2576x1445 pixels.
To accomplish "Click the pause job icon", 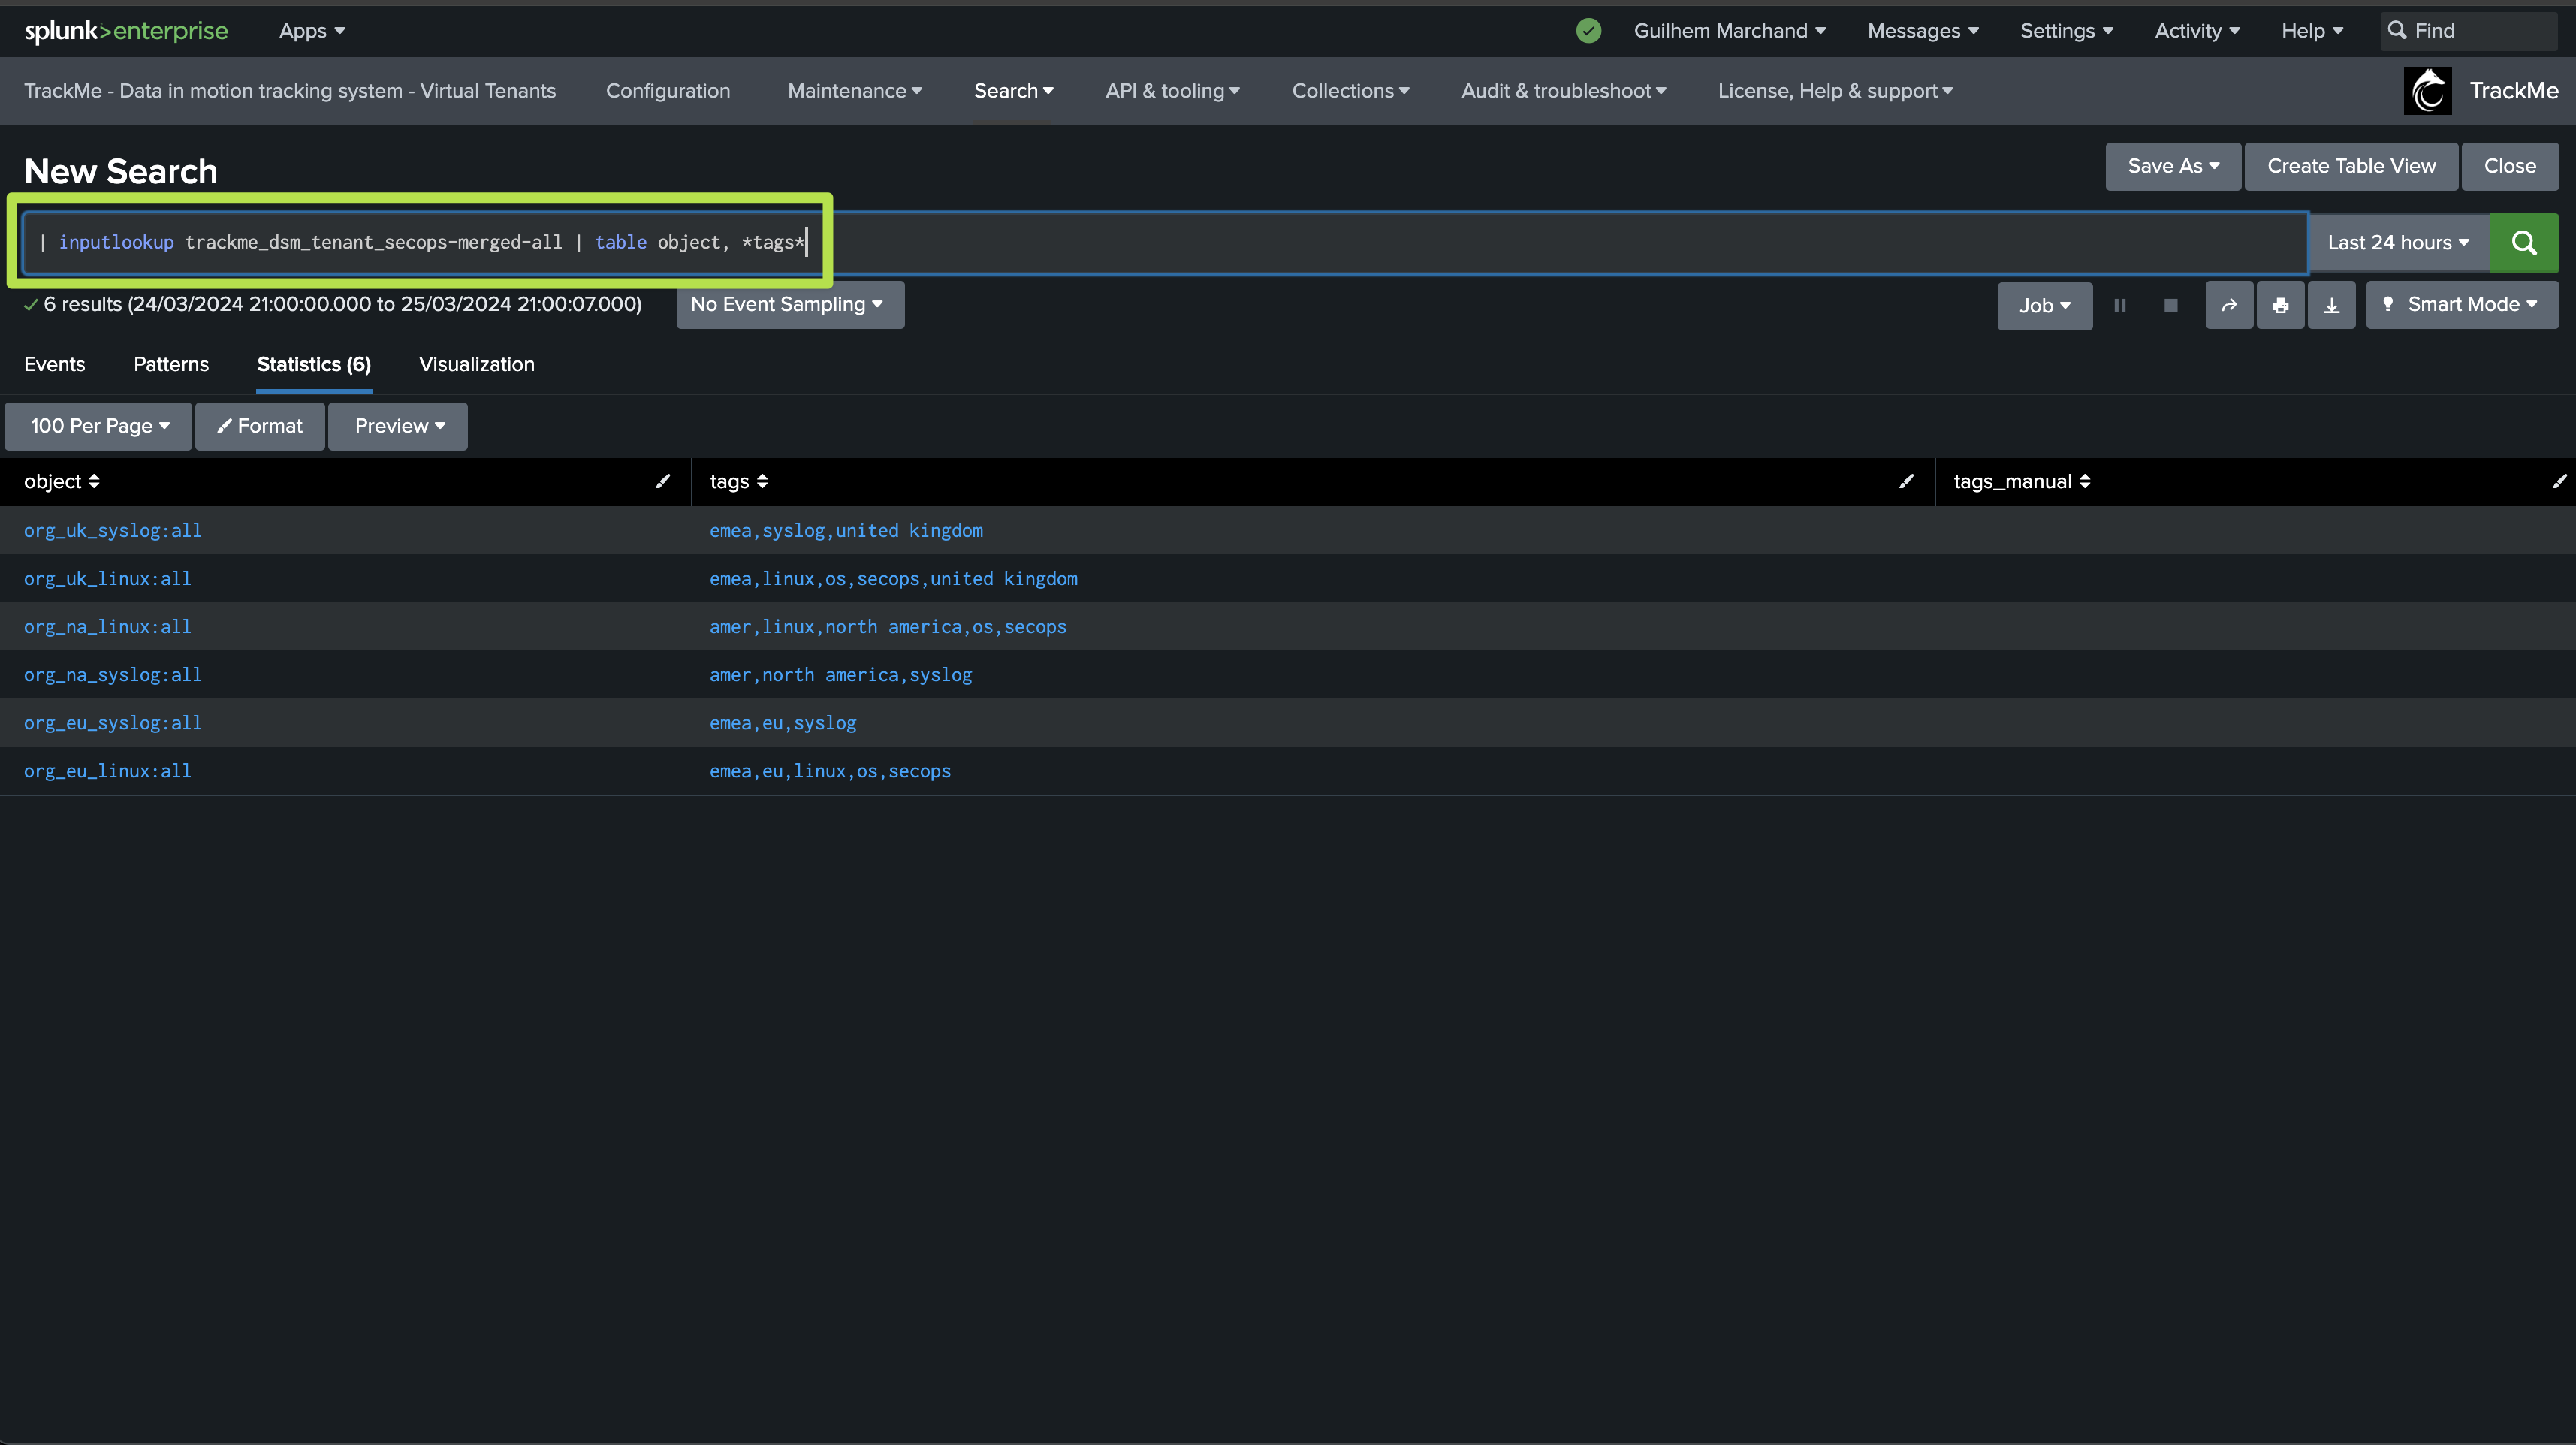I will click(x=2119, y=306).
